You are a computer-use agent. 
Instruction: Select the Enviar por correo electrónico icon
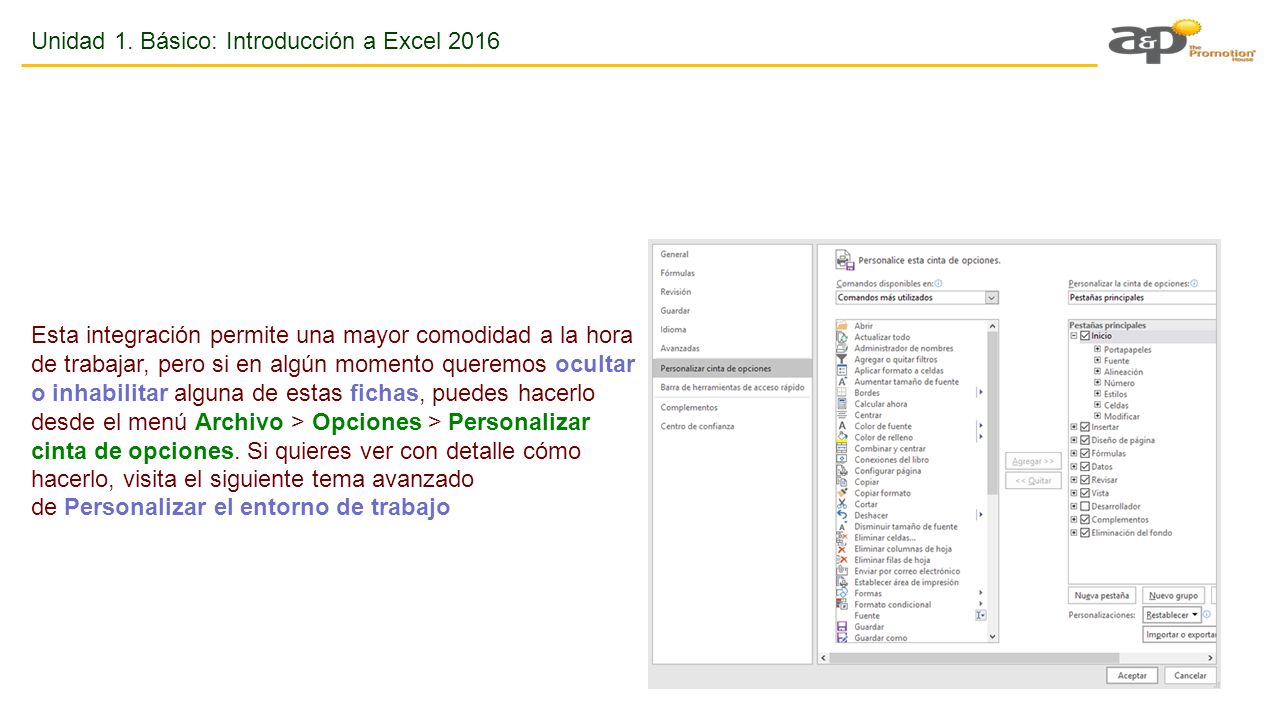click(x=842, y=571)
